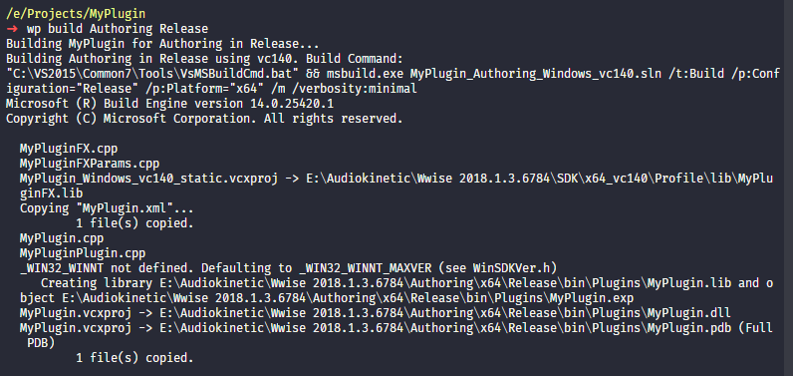The height and width of the screenshot is (376, 793).
Task: Click the "wp build Authoring Release" command
Action: point(117,29)
